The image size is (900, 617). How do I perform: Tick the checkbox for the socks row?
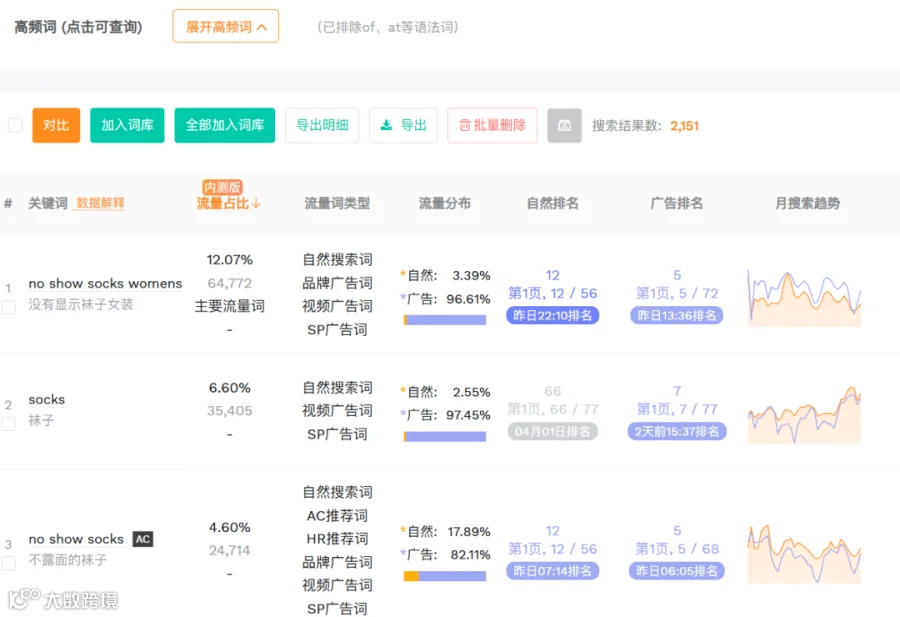click(x=9, y=424)
